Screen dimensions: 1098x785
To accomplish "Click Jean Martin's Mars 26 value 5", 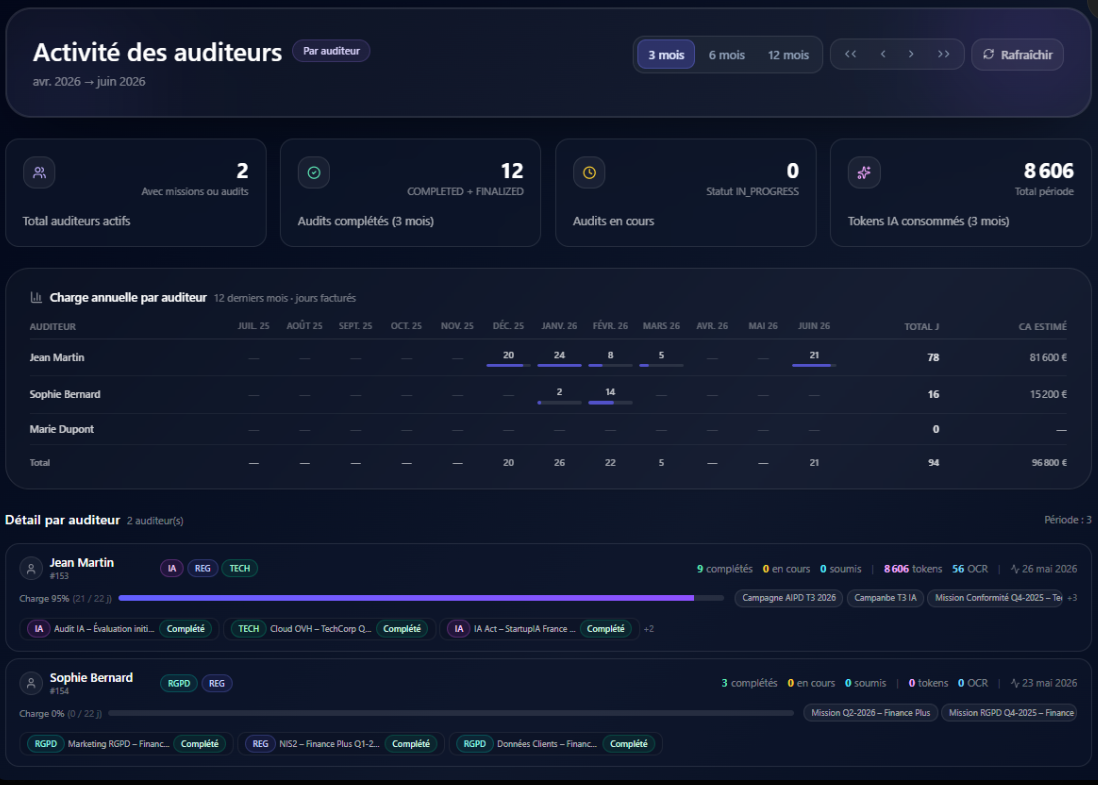I will tap(661, 355).
